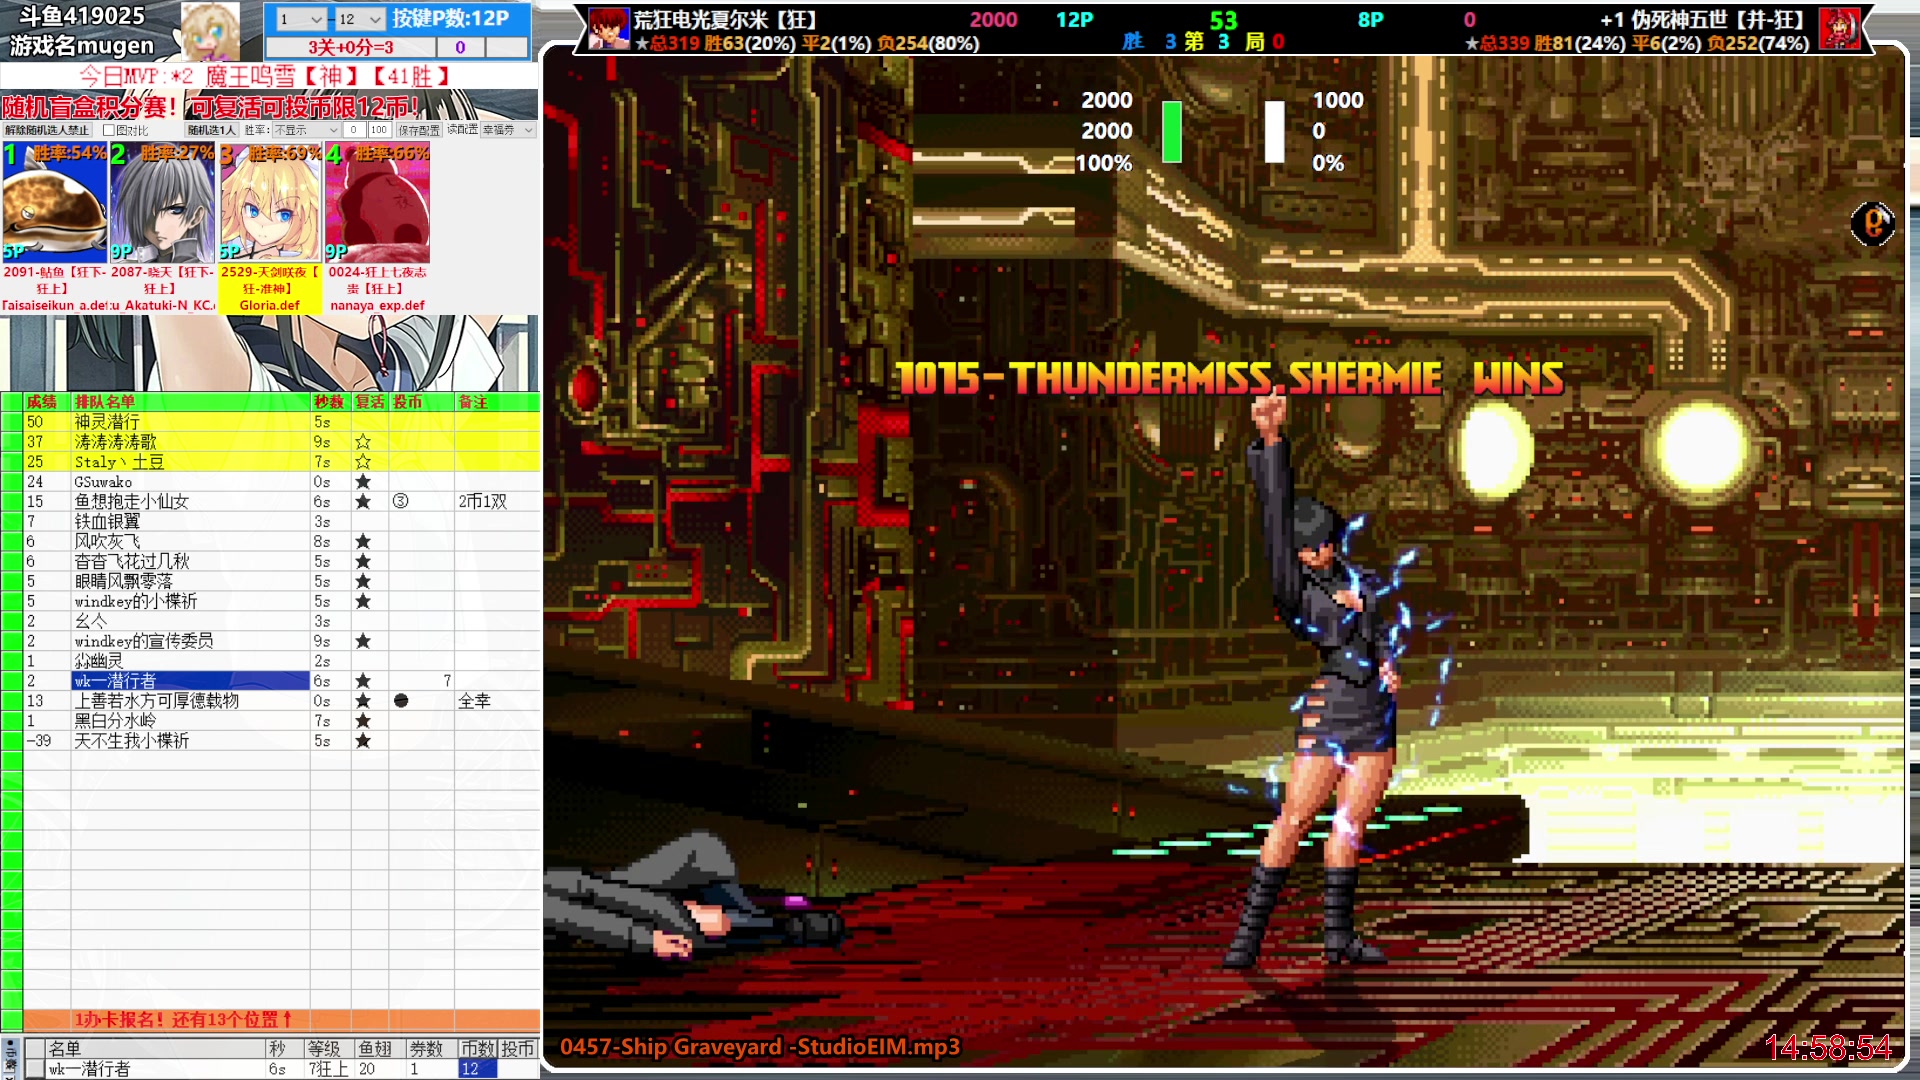
Task: Click the 3关+0分=3 score field
Action: click(x=351, y=47)
